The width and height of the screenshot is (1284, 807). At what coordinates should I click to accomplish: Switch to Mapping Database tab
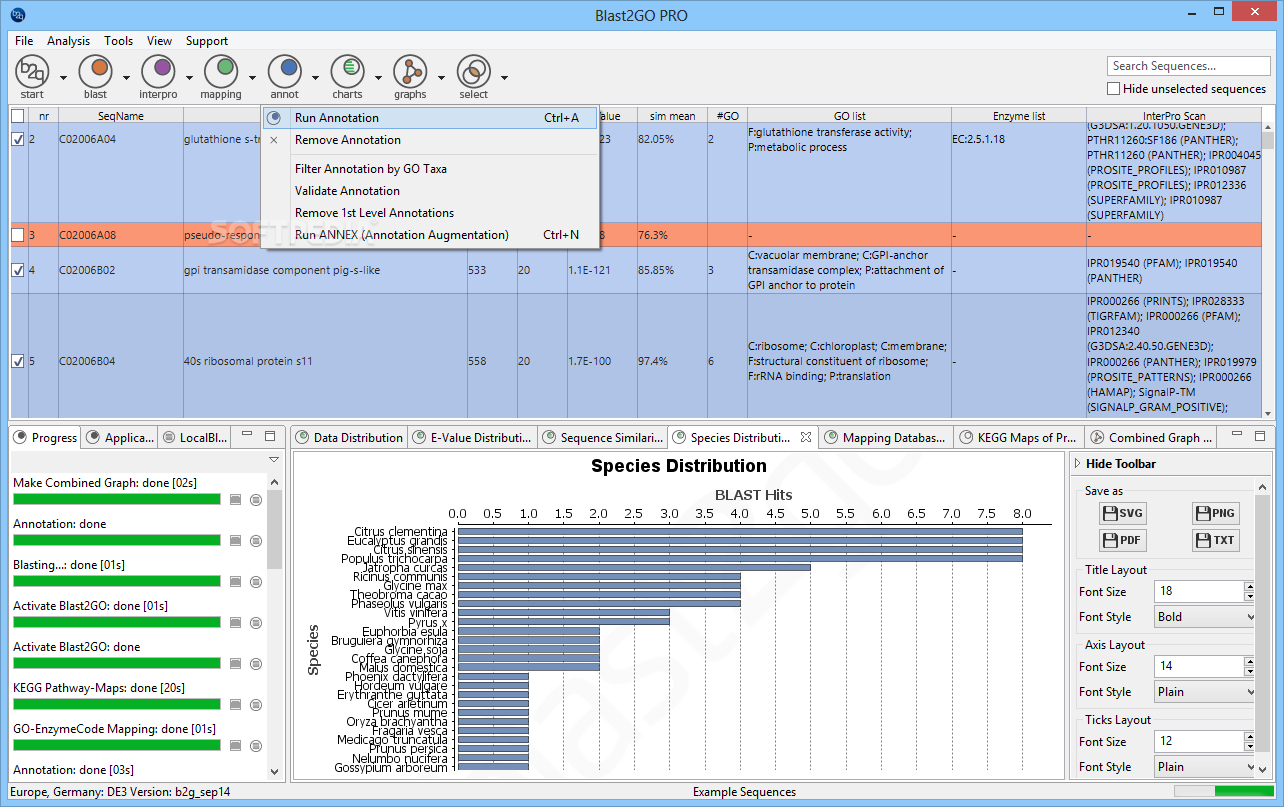[x=885, y=437]
